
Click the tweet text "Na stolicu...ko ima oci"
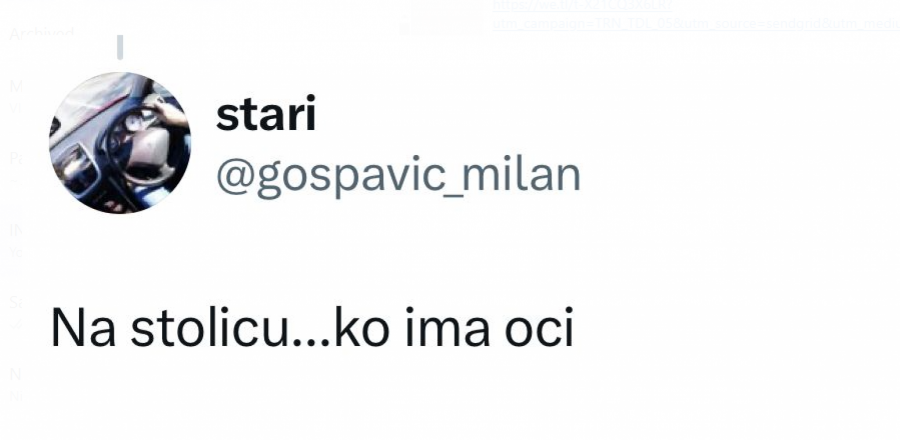click(x=312, y=329)
